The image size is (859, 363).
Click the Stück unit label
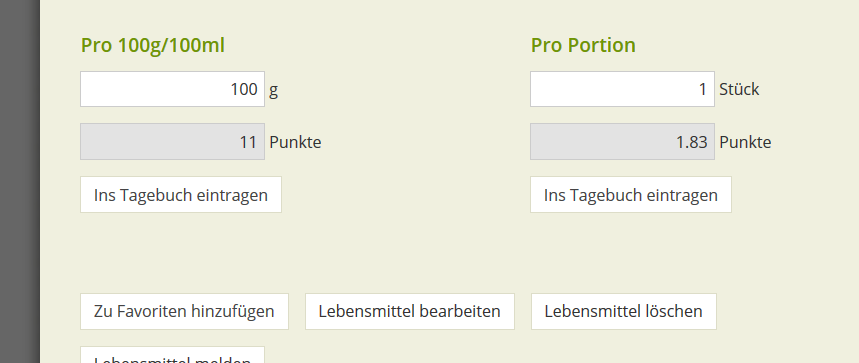tap(739, 89)
